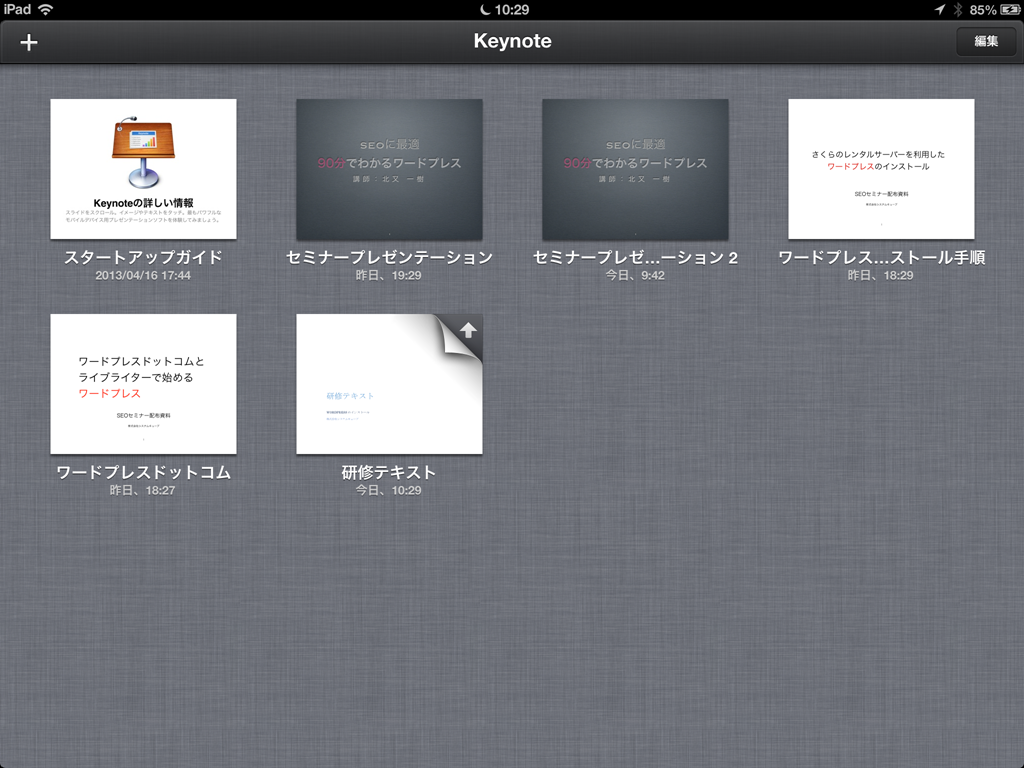Tap the plus icon to add a presentation
Screen dimensions: 1024x768
[29, 42]
